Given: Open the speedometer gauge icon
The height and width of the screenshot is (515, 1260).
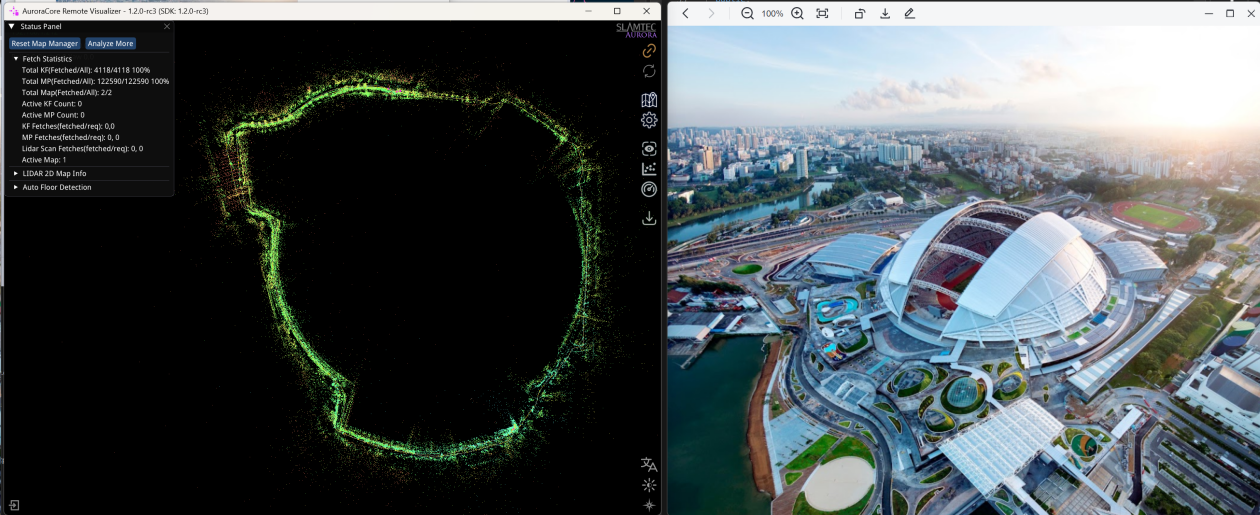Looking at the screenshot, I should [x=649, y=190].
